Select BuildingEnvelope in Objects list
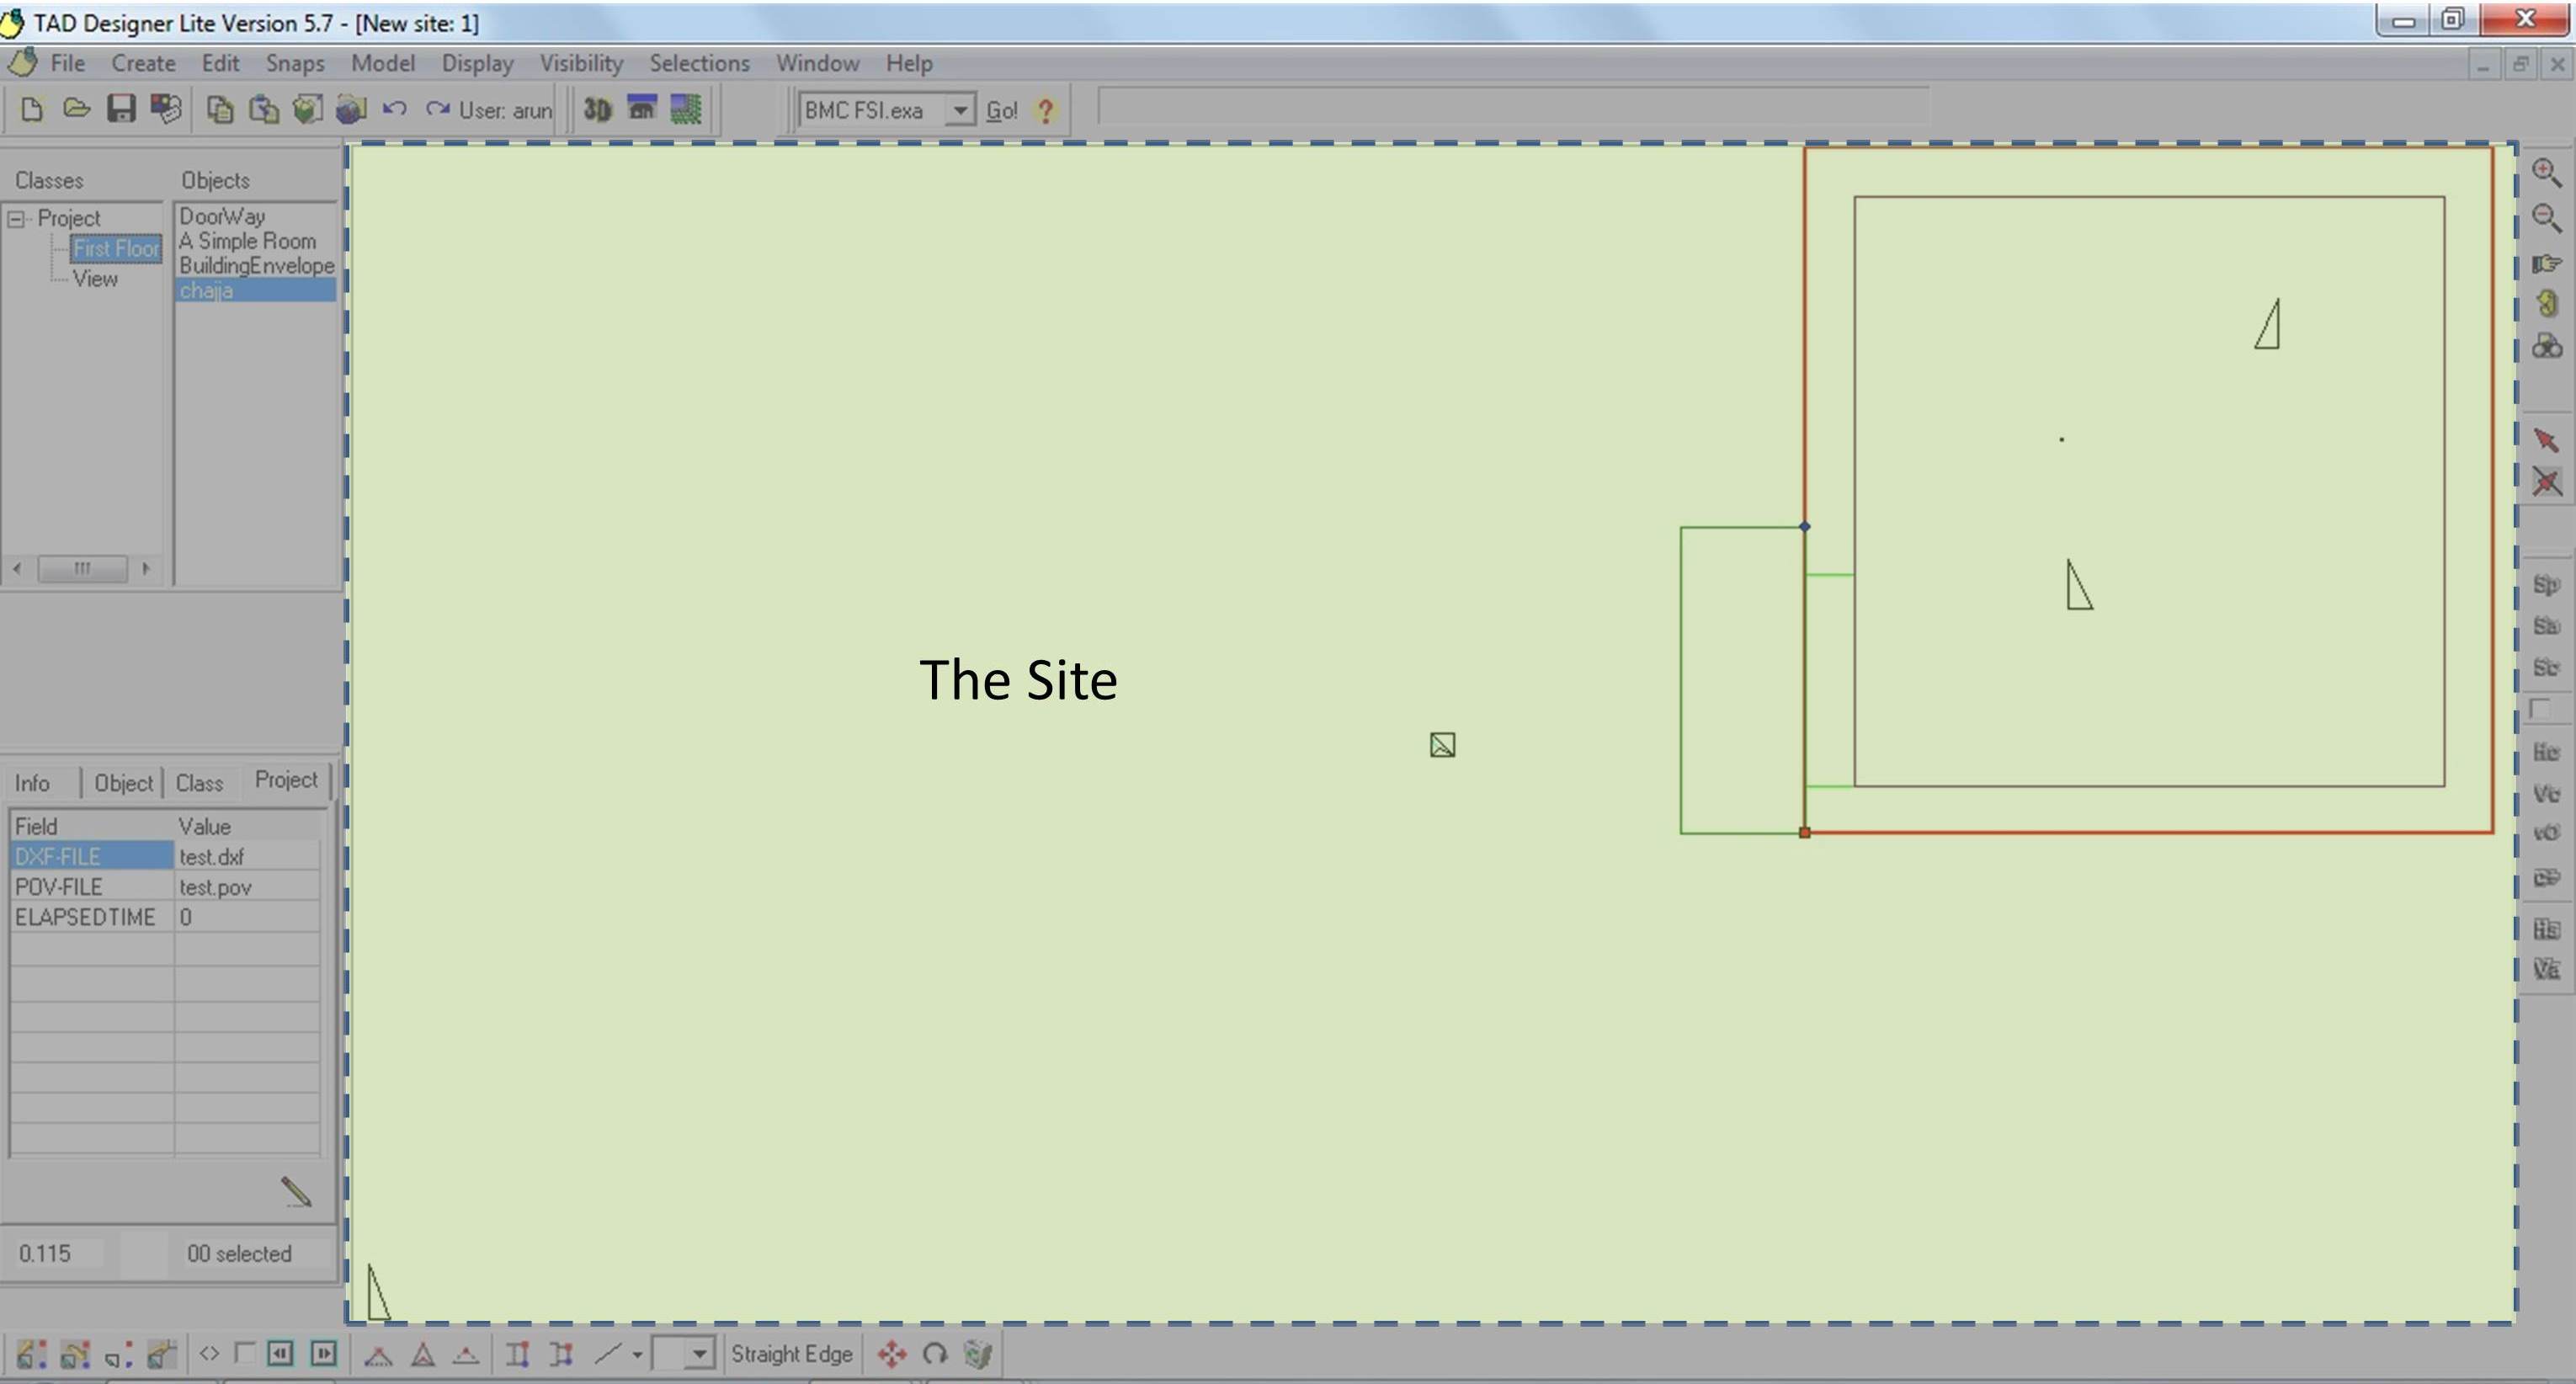This screenshot has height=1384, width=2576. (x=256, y=266)
